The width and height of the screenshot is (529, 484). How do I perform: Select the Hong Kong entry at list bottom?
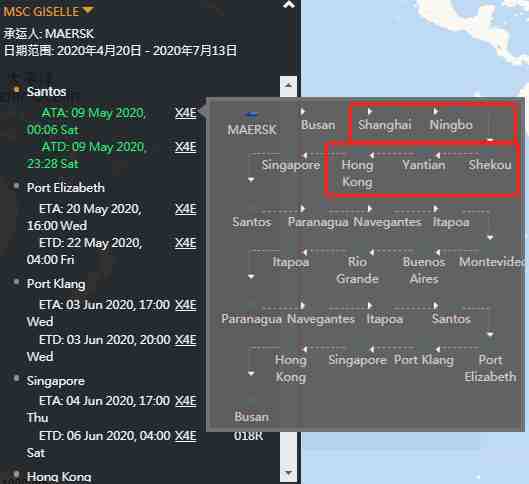pos(59,477)
